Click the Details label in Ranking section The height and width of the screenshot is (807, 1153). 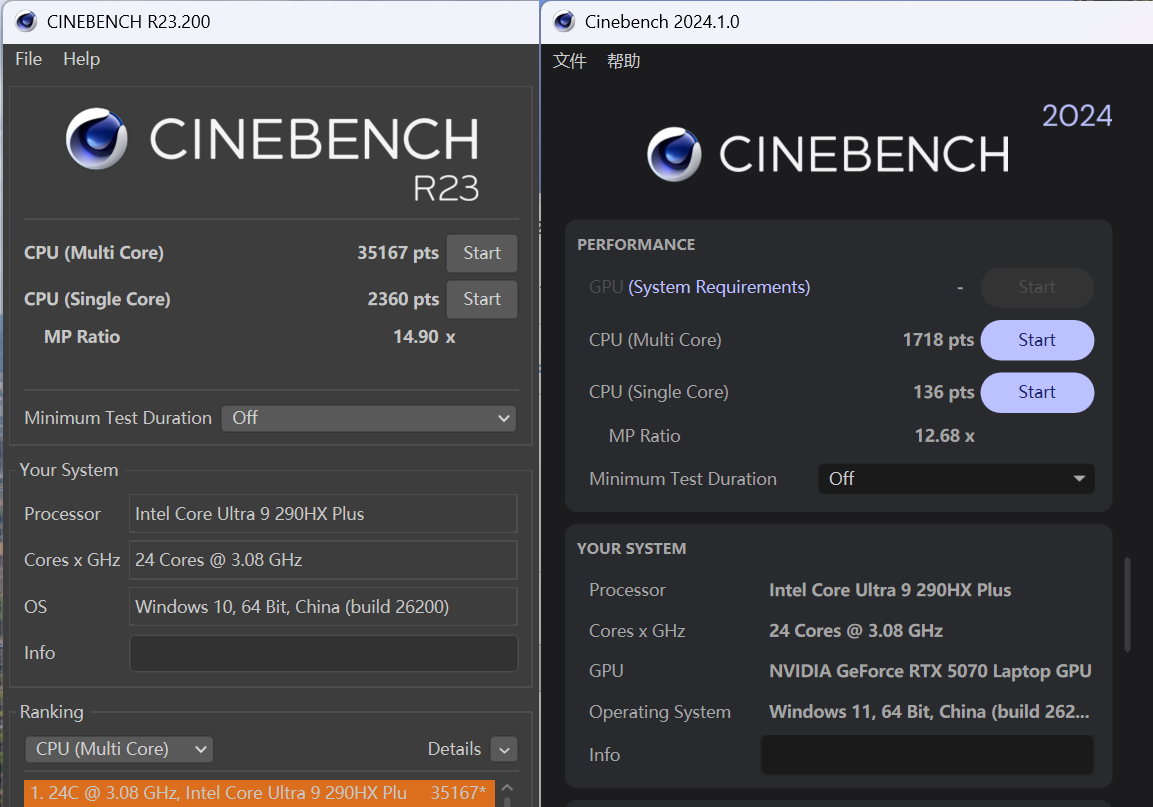pos(454,749)
